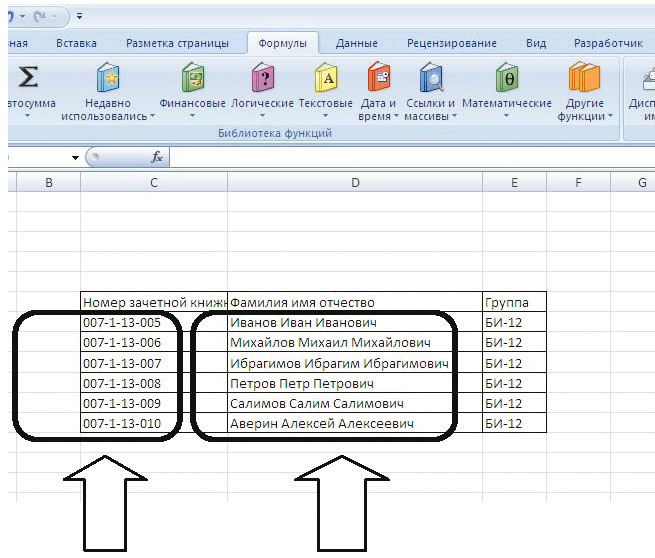
Task: Open the Рецензирование ribbon tab
Action: point(452,43)
